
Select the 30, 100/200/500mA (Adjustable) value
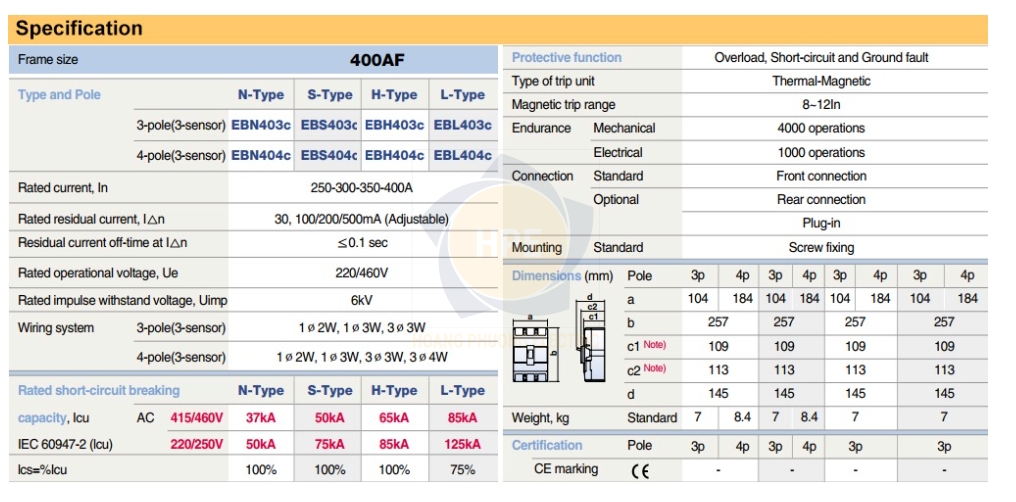pyautogui.click(x=362, y=219)
